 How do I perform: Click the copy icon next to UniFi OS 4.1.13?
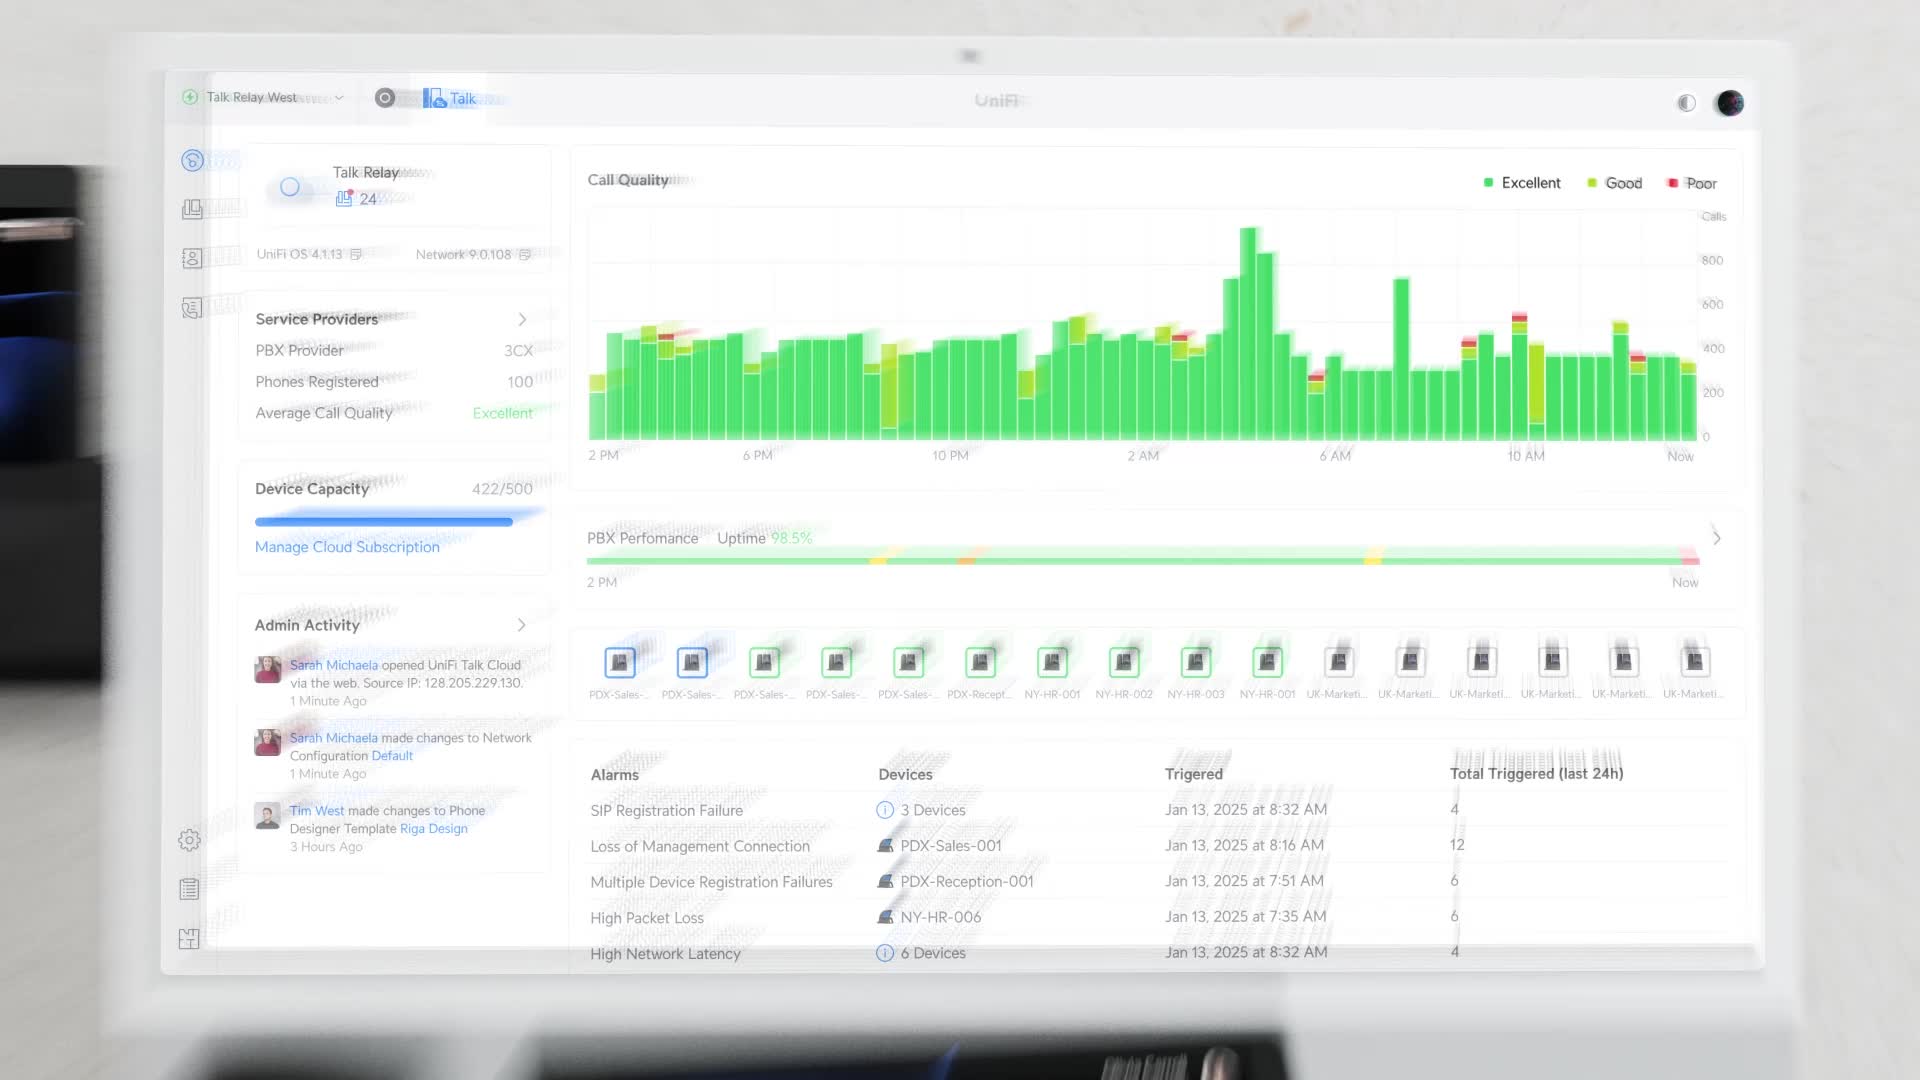coord(356,255)
